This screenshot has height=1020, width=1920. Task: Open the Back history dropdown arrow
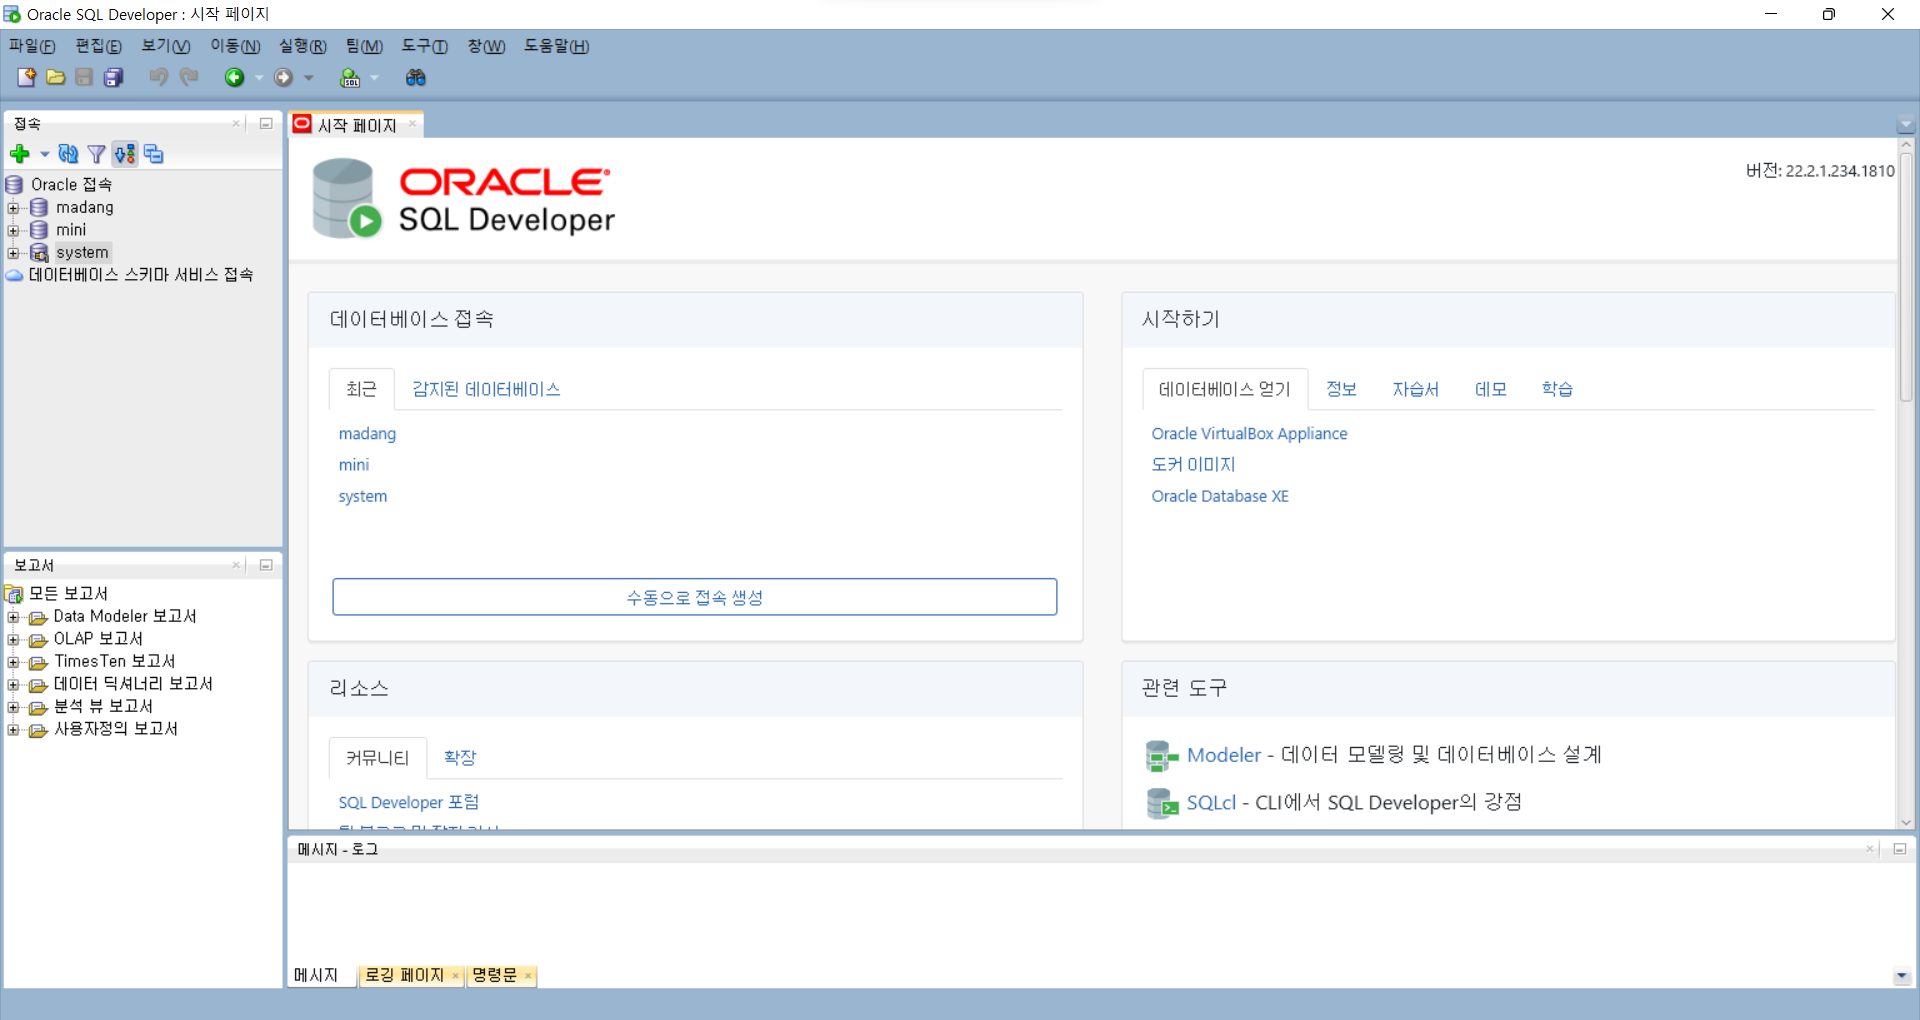click(259, 77)
